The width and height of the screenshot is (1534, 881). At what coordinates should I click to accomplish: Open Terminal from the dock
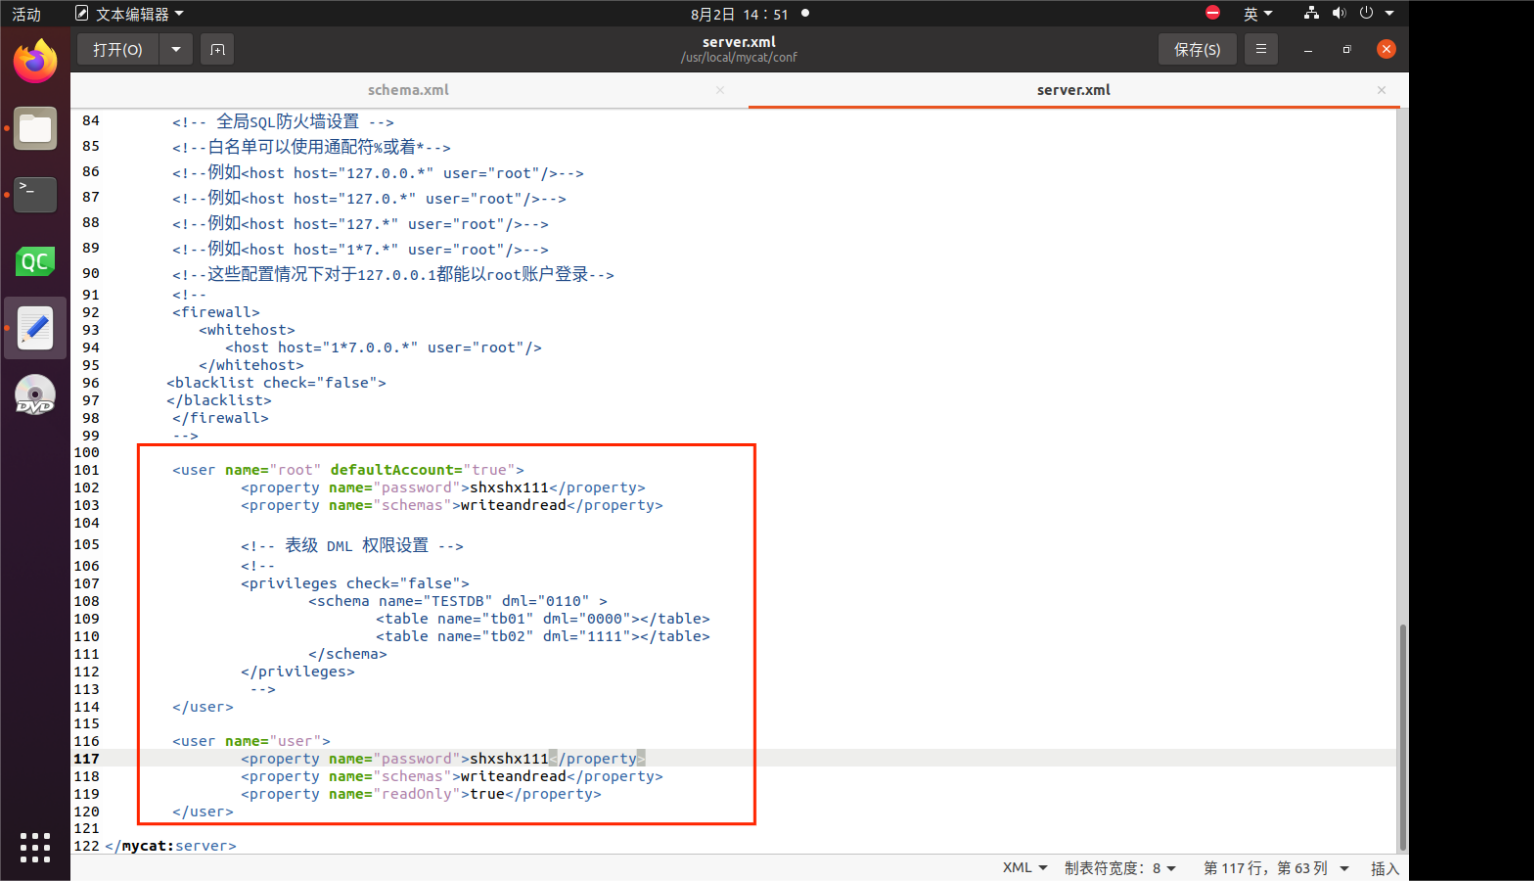pos(35,194)
